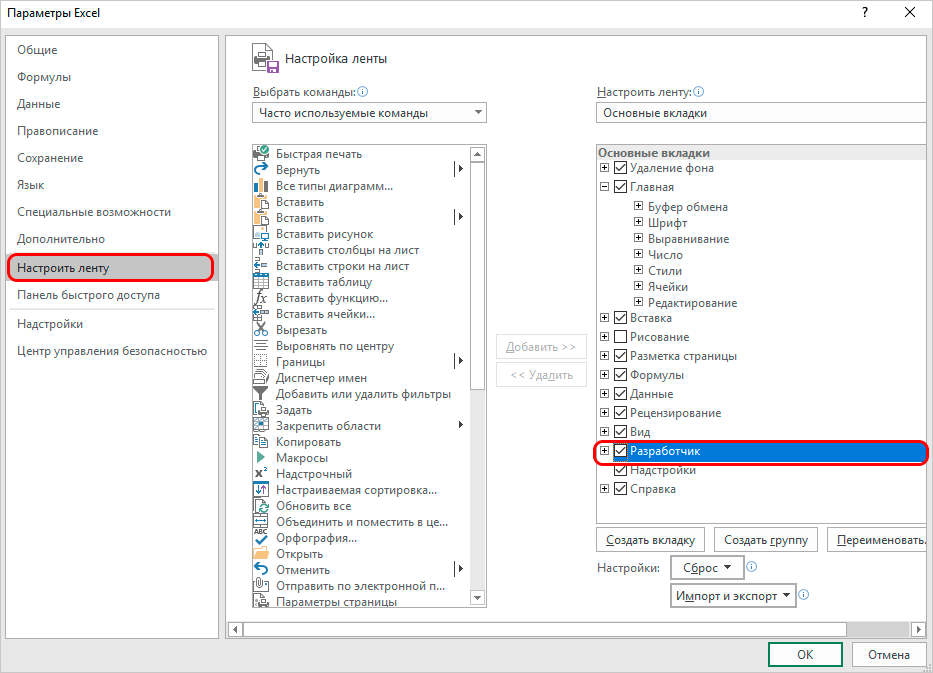Open Центр управления безопасностью
Screen dimensions: 933x673
point(112,351)
